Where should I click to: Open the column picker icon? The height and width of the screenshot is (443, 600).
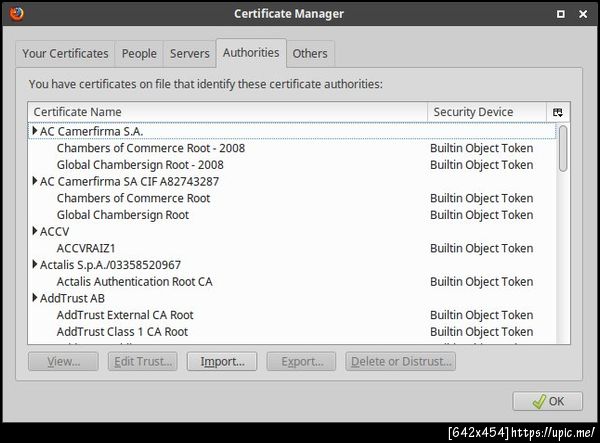coord(558,112)
